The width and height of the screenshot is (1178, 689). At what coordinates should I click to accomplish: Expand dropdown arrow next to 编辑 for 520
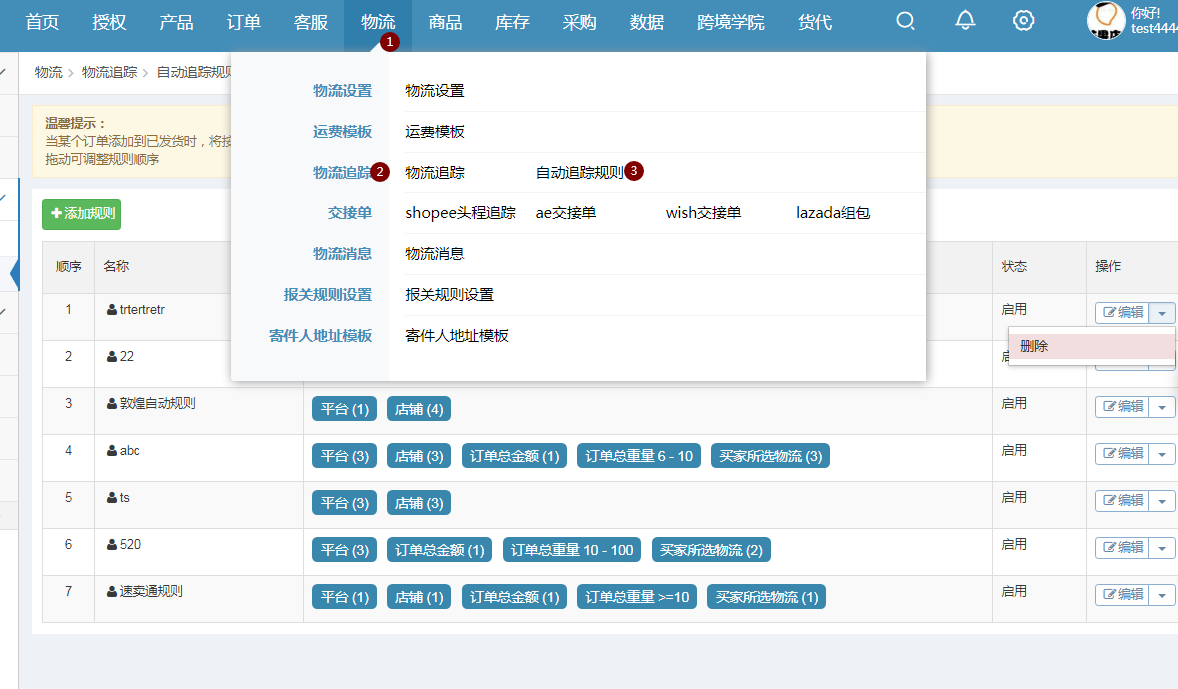1162,548
